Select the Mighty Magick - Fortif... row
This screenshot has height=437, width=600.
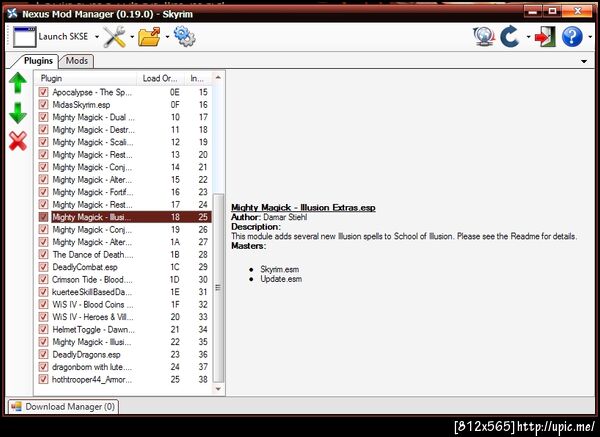[x=124, y=192]
